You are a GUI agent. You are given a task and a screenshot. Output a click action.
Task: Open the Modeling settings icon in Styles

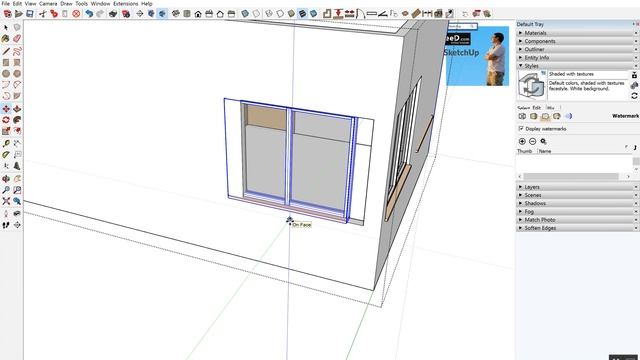[568, 116]
